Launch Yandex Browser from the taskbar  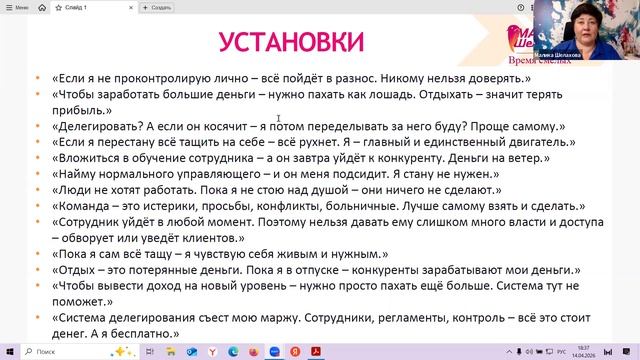point(212,351)
